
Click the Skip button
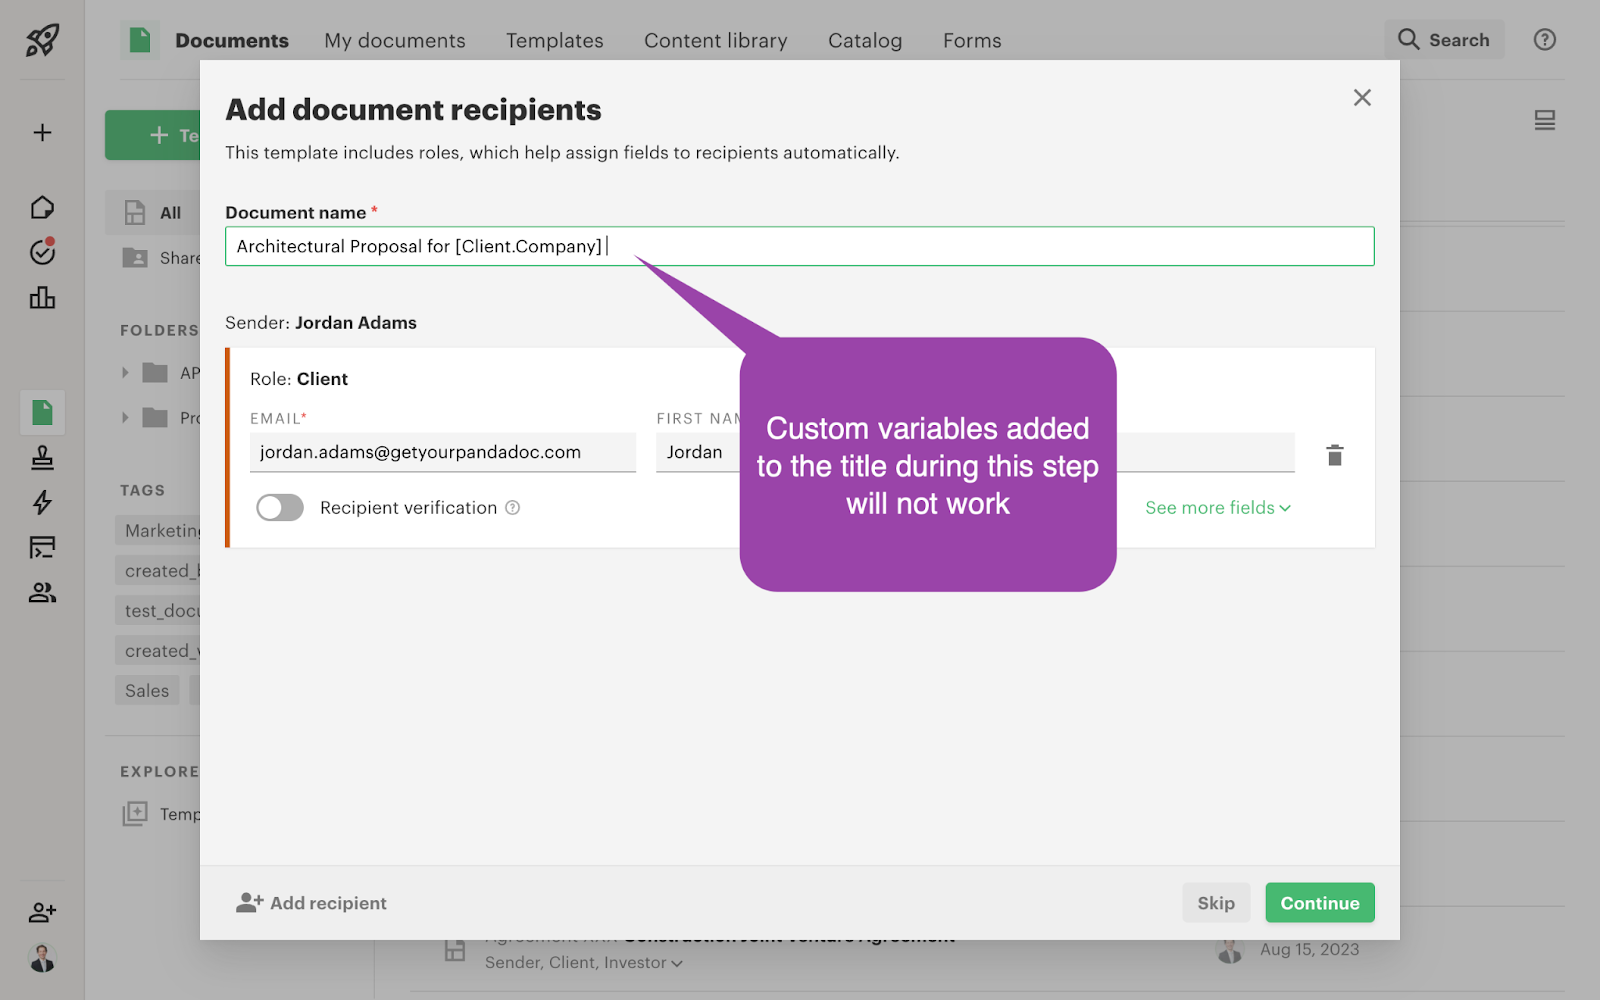click(x=1215, y=903)
